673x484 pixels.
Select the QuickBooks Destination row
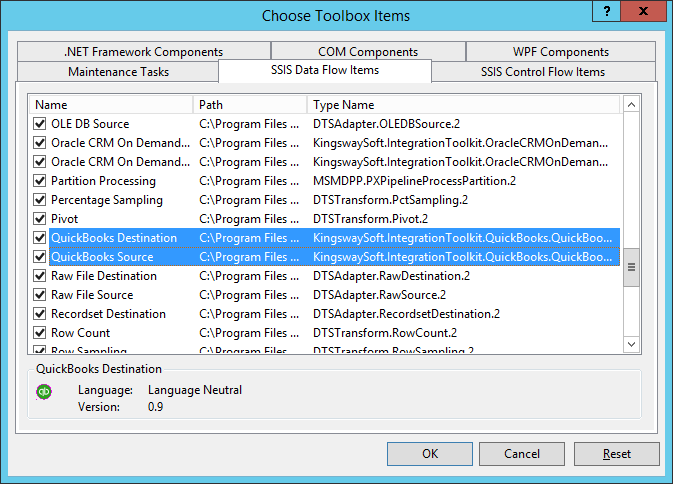(x=324, y=238)
